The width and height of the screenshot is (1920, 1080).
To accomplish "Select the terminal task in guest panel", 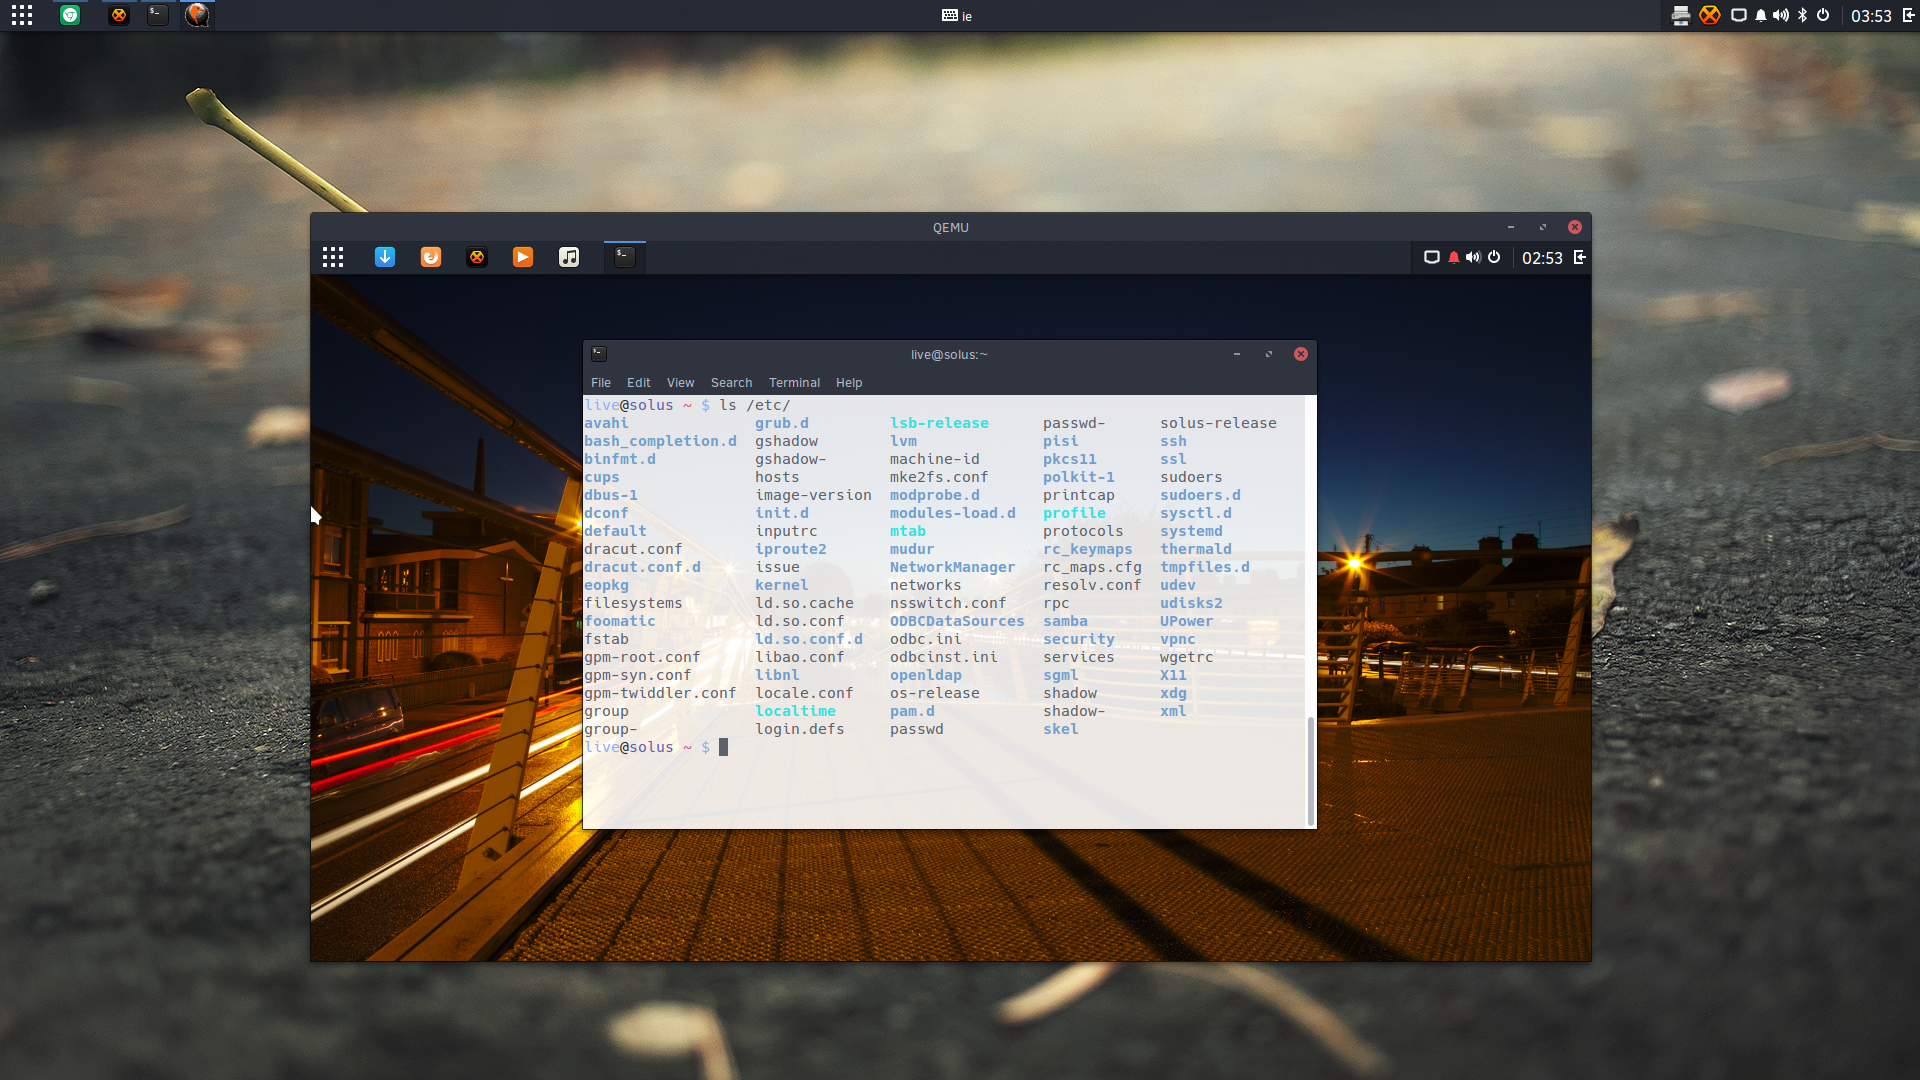I will tap(624, 257).
